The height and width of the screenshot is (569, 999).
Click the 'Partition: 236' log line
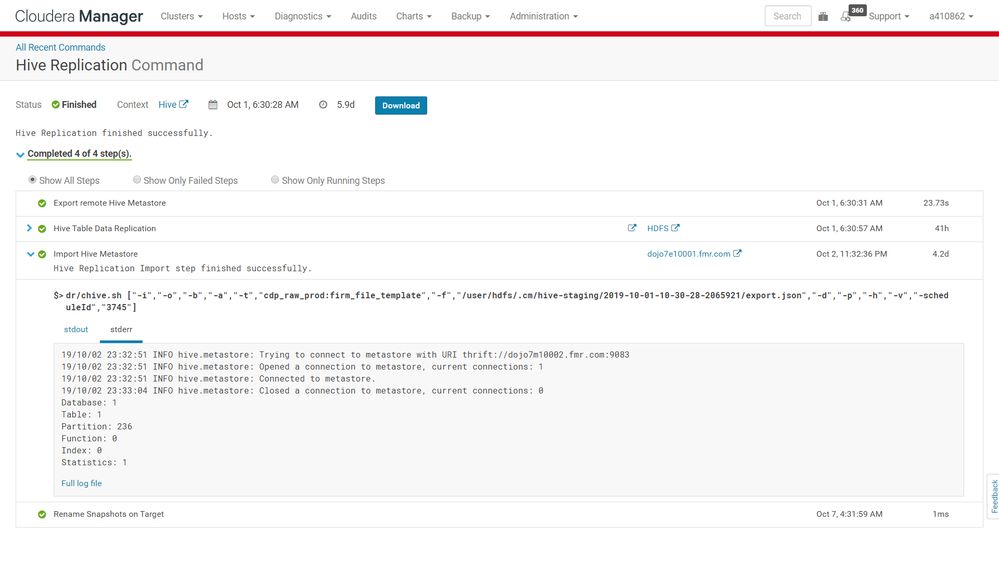97,427
